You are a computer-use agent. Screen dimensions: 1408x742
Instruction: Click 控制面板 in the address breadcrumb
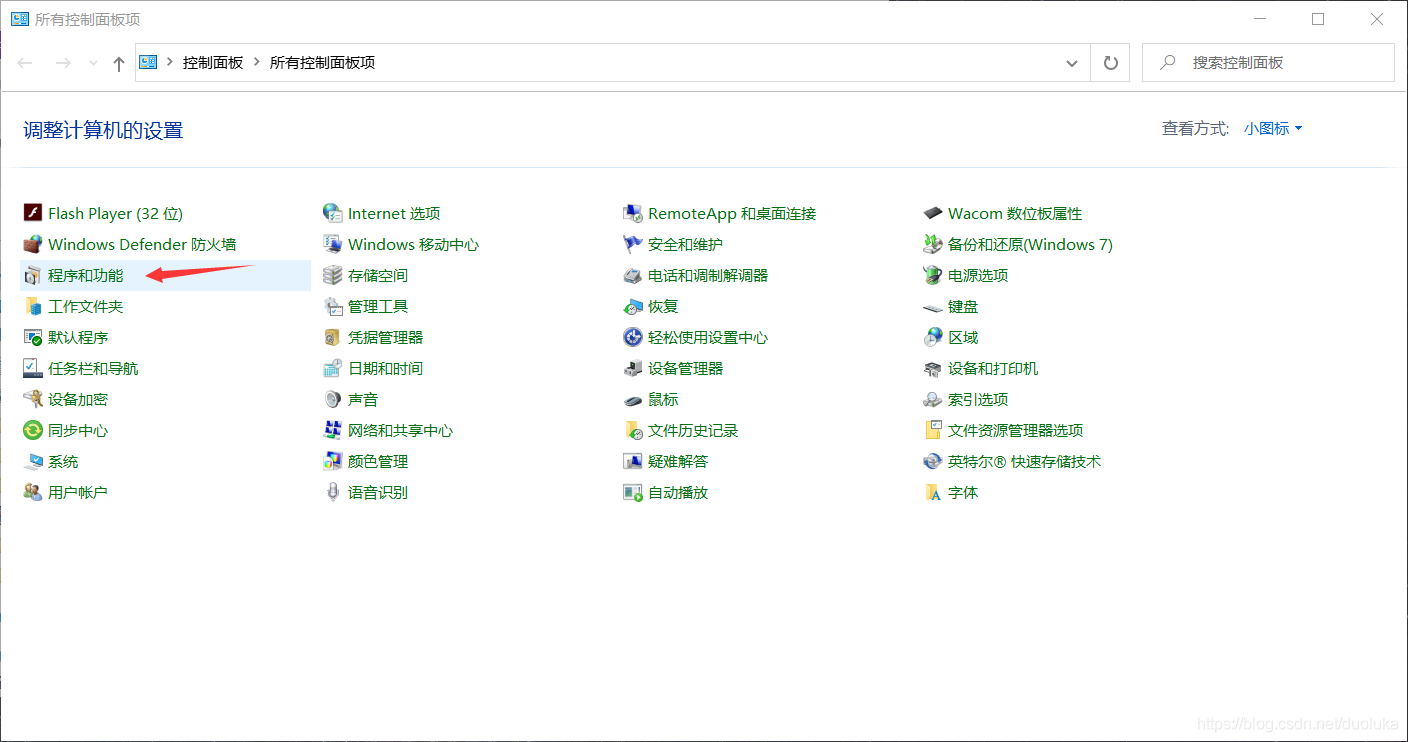pyautogui.click(x=213, y=62)
